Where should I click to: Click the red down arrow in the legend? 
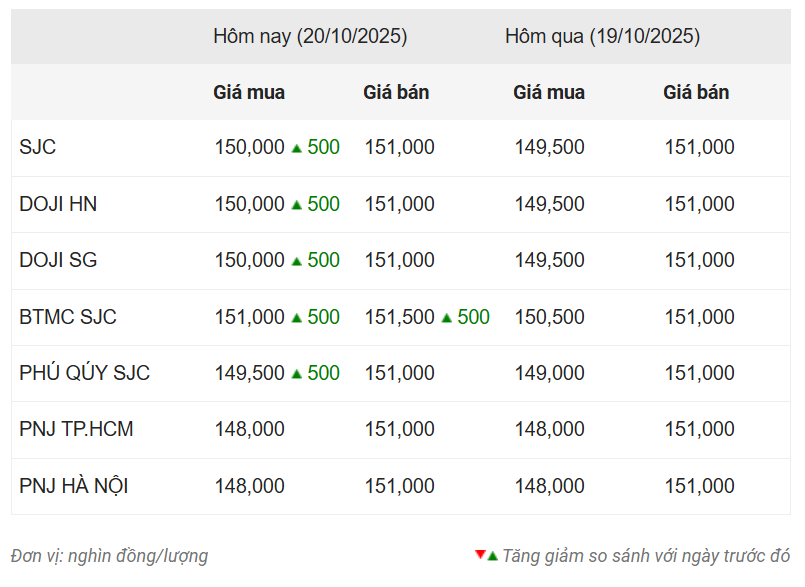pos(480,554)
